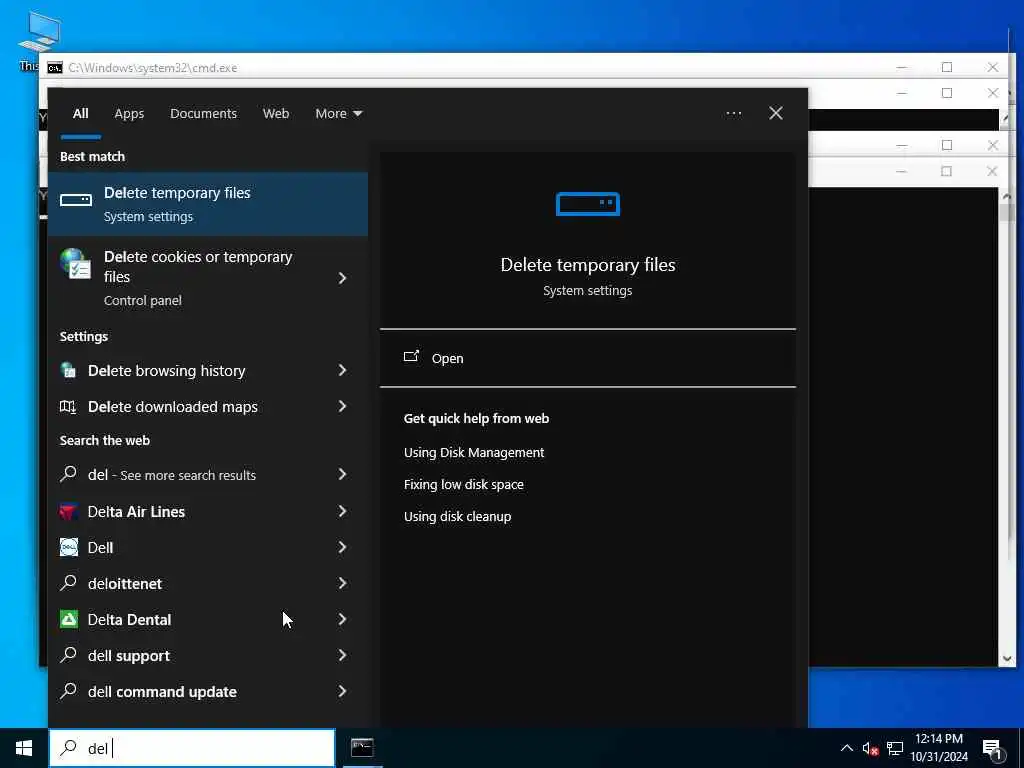The image size is (1024, 768).
Task: Switch to the Documents search tab
Action: [x=203, y=114]
